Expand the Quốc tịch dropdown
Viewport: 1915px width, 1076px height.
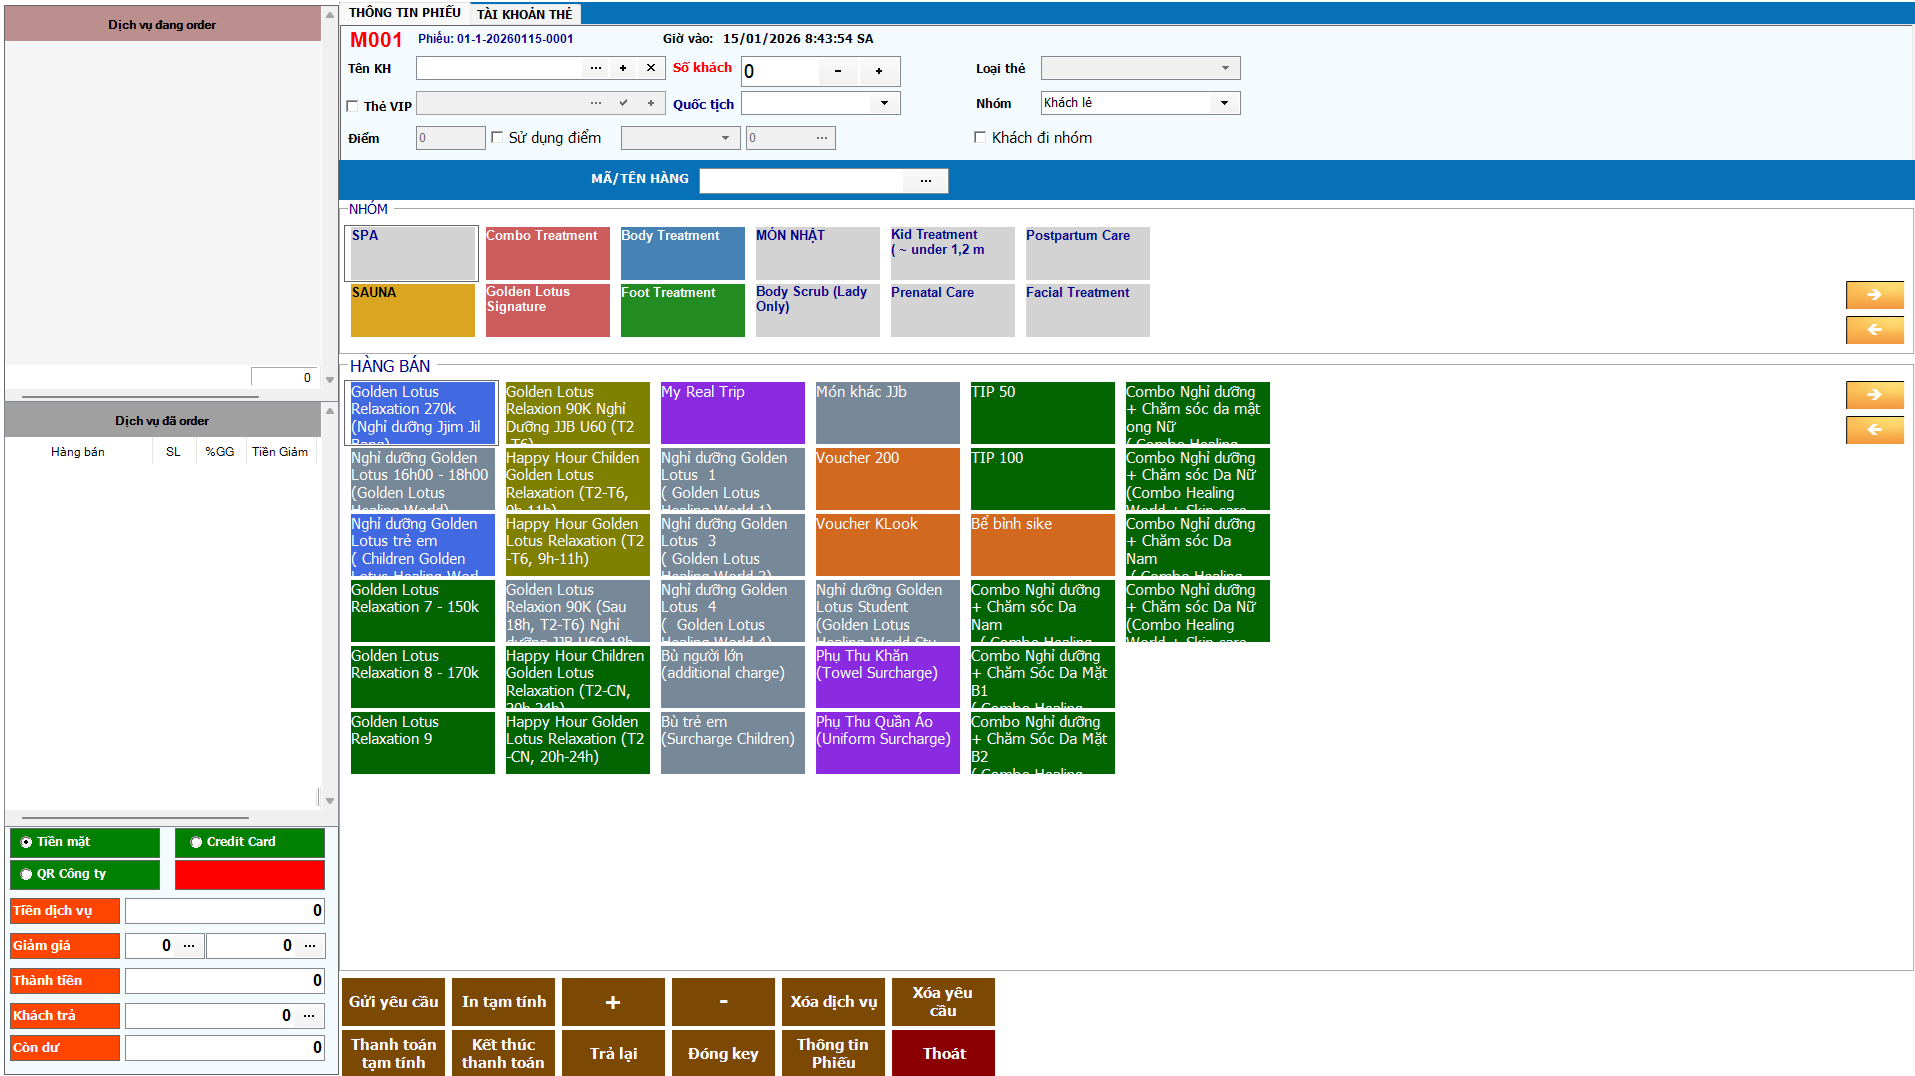[884, 103]
